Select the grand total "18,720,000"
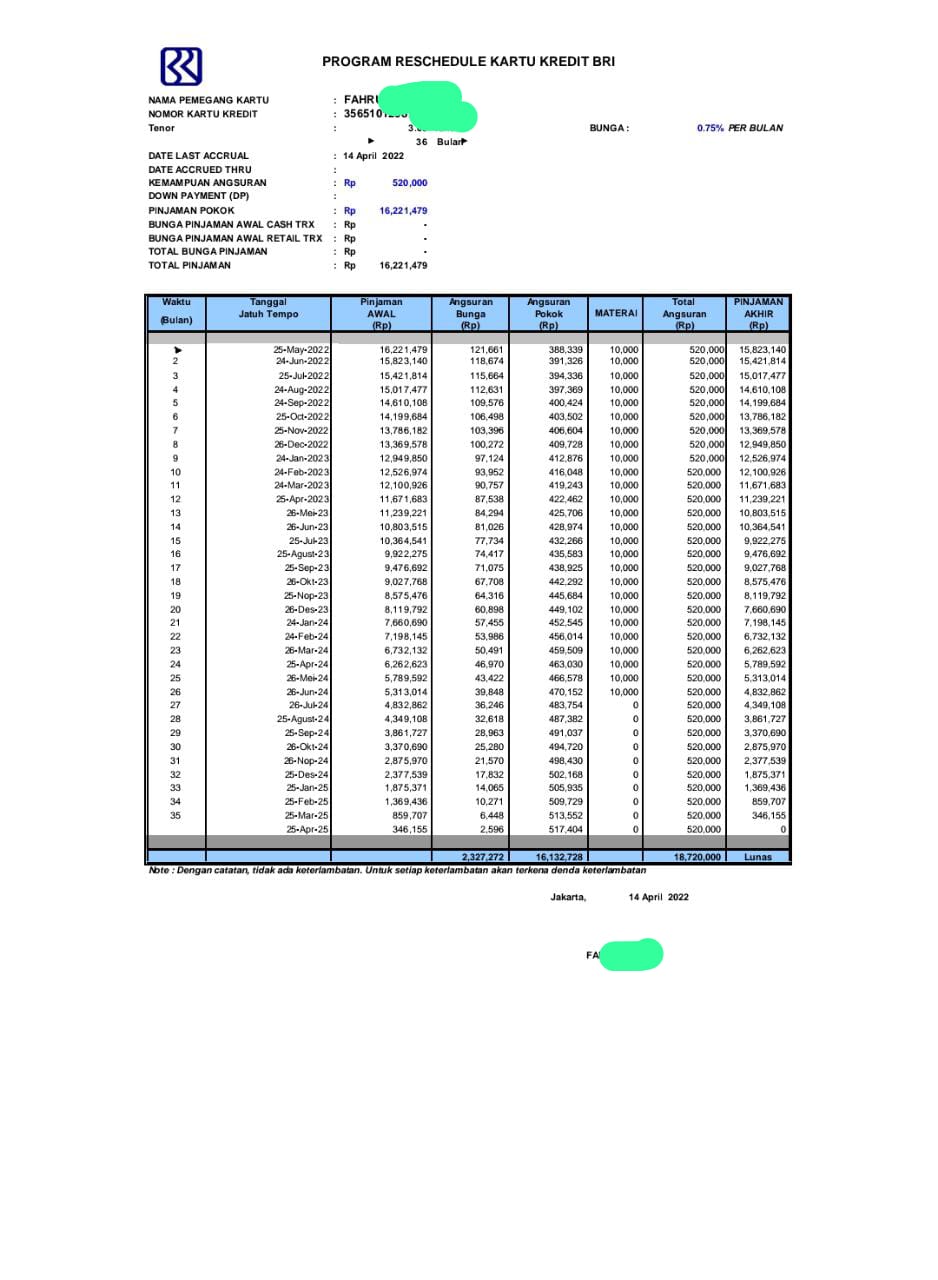The image size is (938, 1280). (x=699, y=857)
